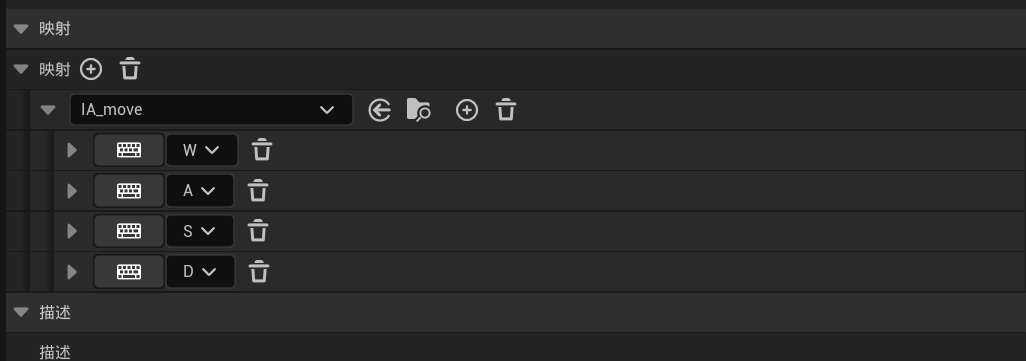1026x361 pixels.
Task: Expand the S key mapping row
Action: click(x=72, y=232)
